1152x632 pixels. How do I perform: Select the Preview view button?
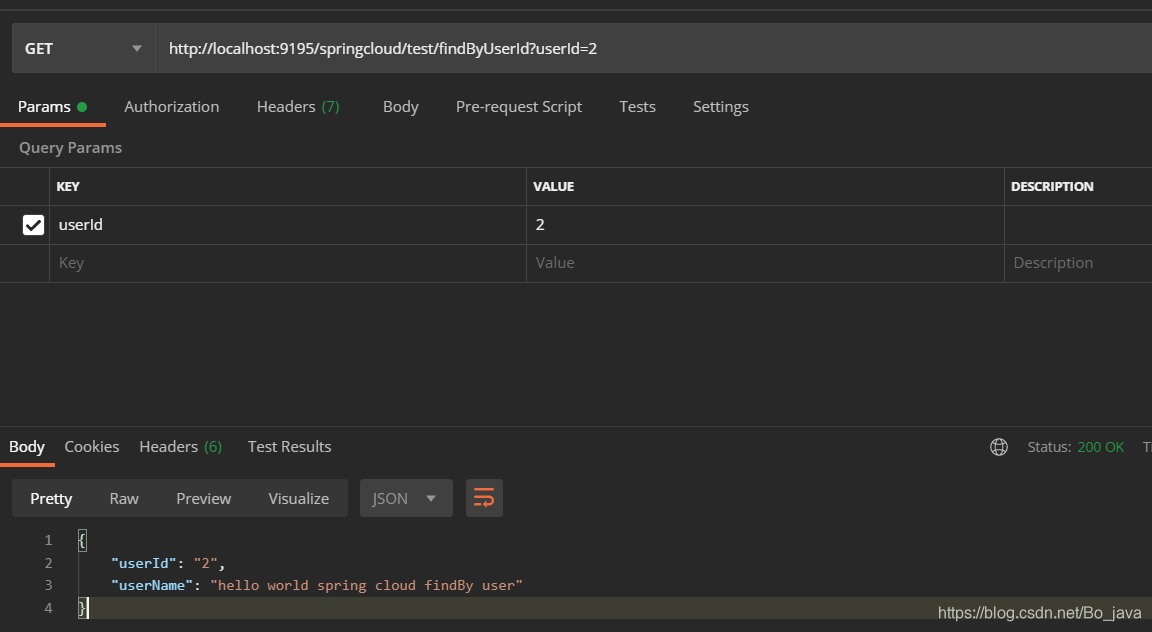pos(204,498)
